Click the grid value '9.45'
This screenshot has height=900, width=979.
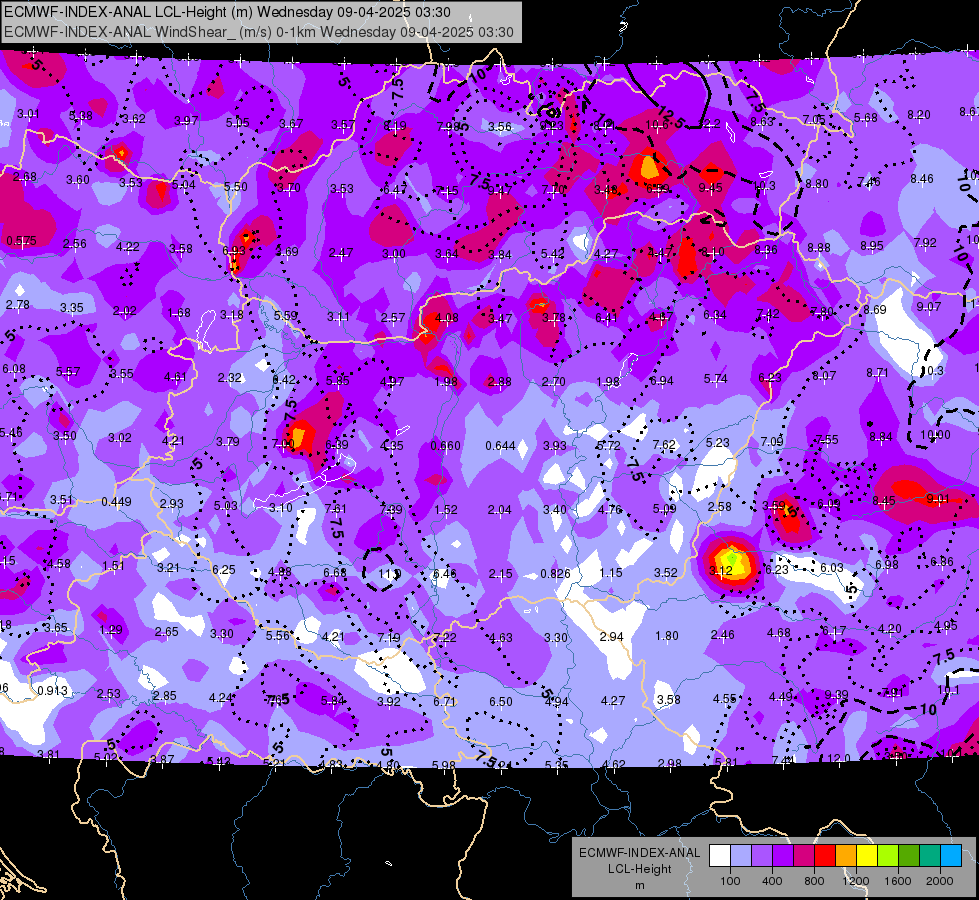pos(711,187)
